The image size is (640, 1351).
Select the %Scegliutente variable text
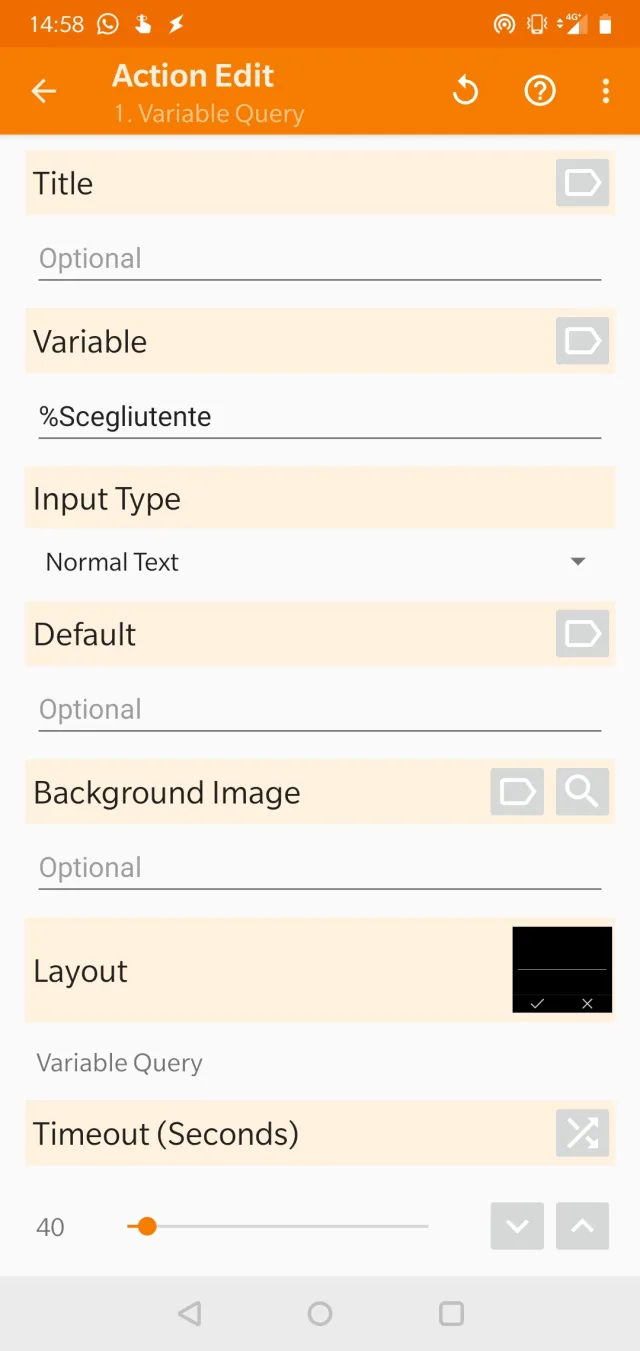124,417
